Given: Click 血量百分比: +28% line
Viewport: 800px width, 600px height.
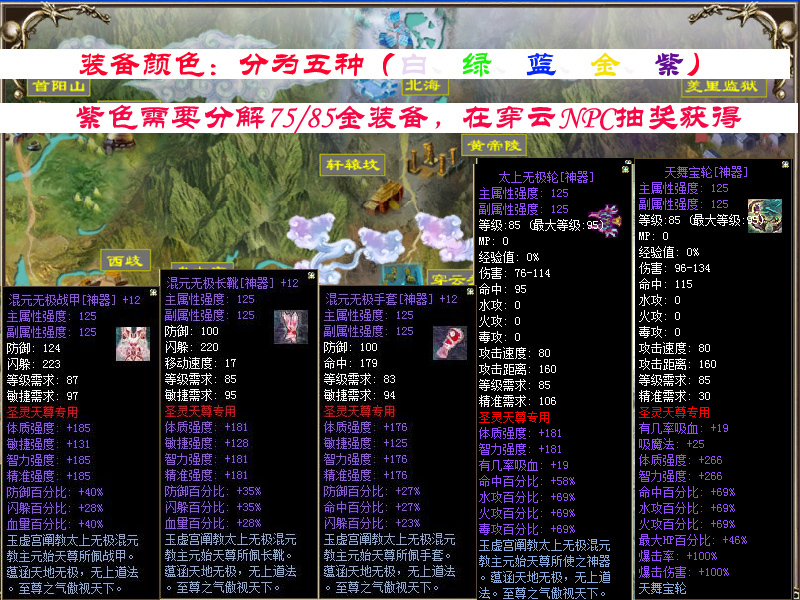Looking at the screenshot, I should coord(213,523).
